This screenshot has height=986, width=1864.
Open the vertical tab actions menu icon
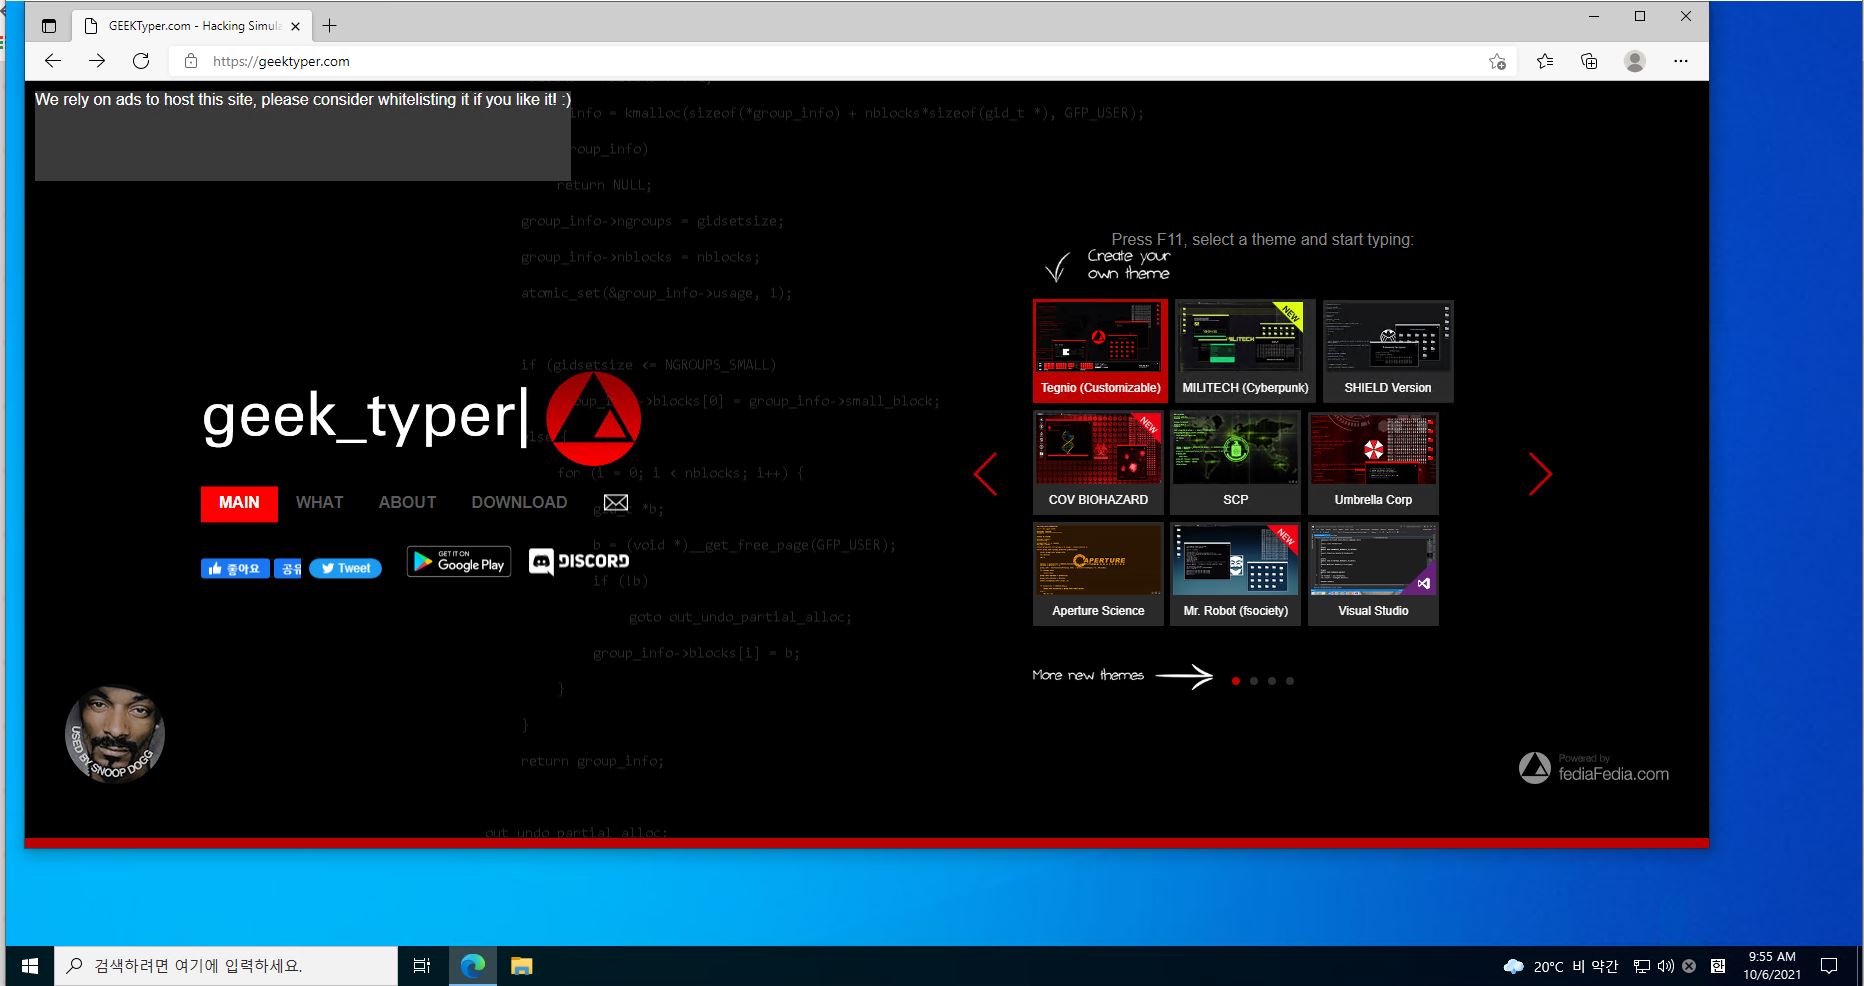coord(49,26)
